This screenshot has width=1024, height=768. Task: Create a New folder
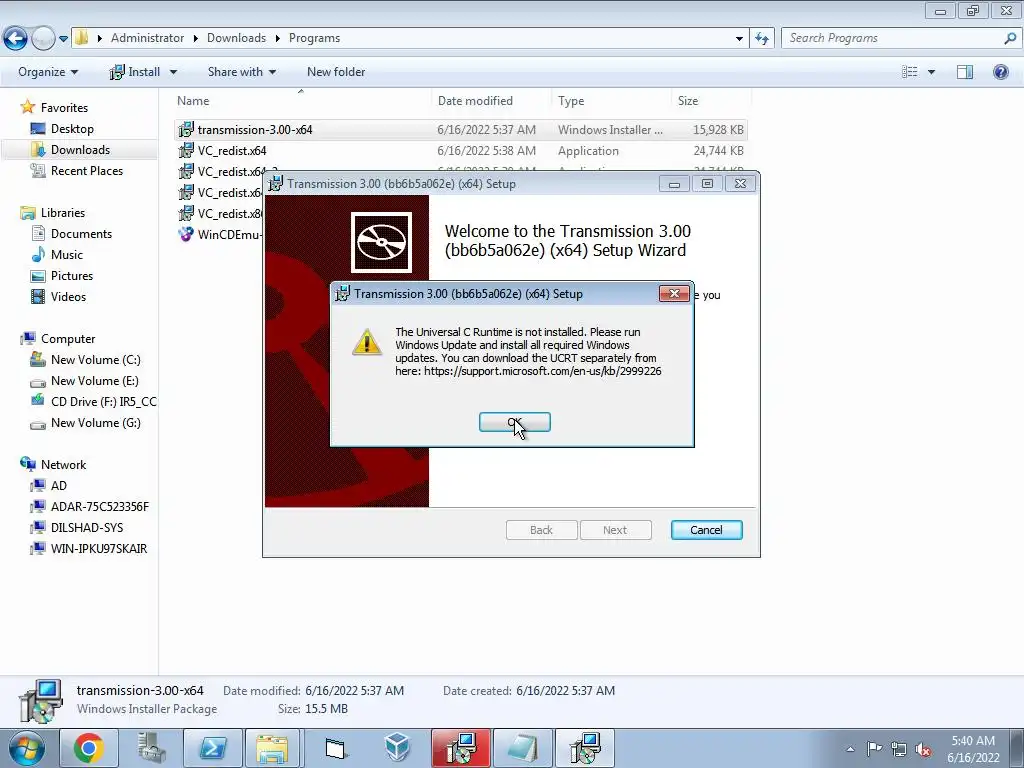tap(336, 72)
